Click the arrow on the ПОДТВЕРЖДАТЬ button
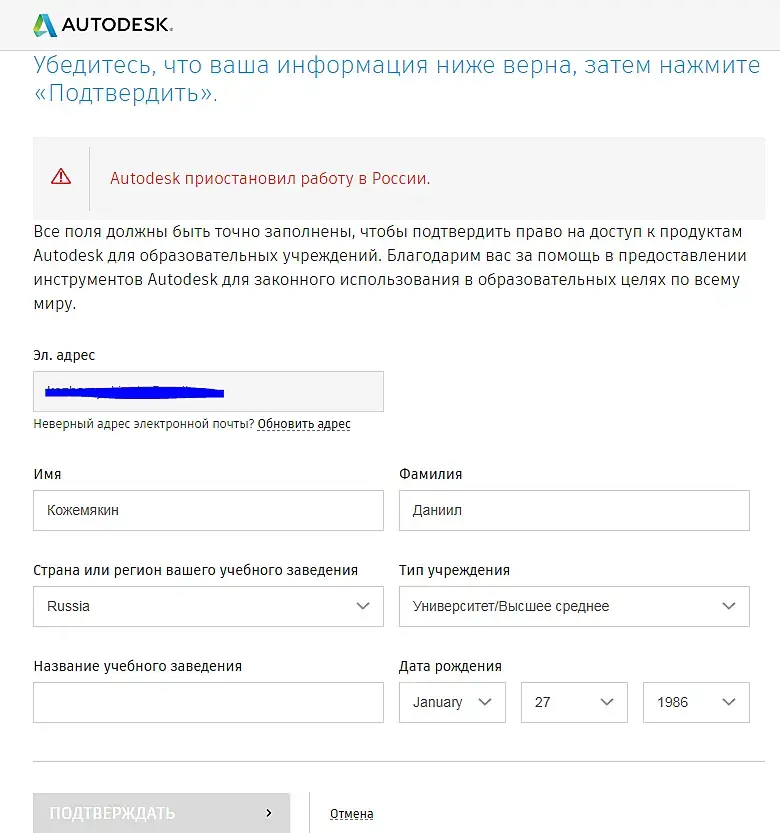Screen dimensions: 780x833 (x=268, y=813)
